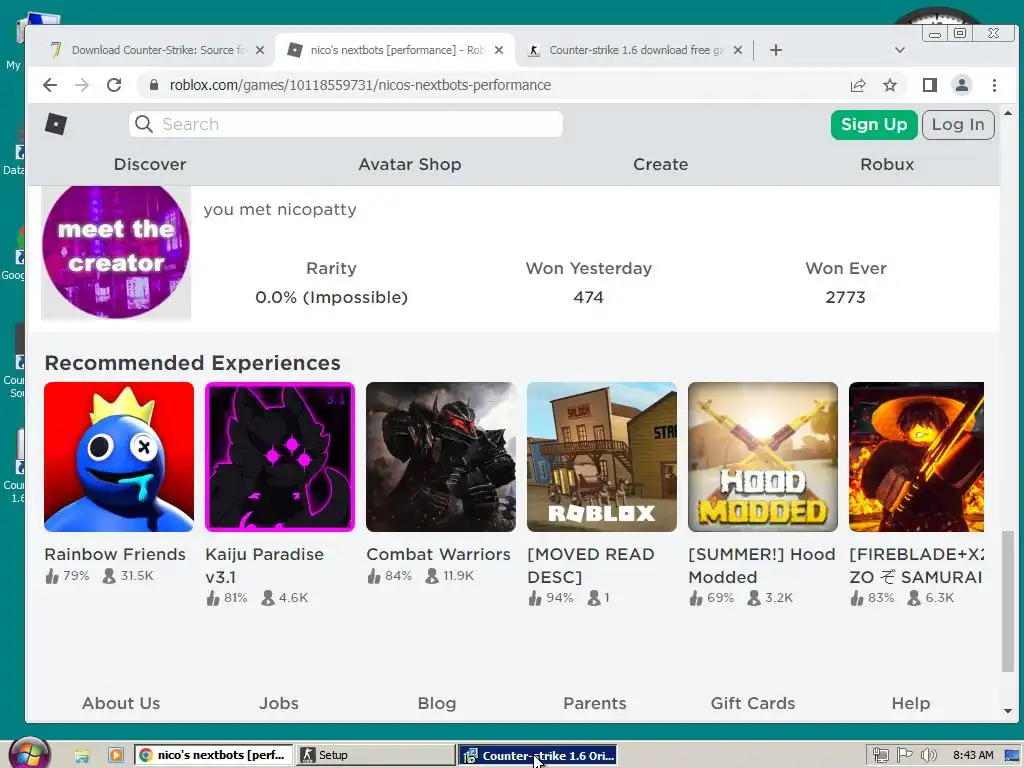Select the text 'you met nicopatty'
The image size is (1024, 768).
point(280,210)
